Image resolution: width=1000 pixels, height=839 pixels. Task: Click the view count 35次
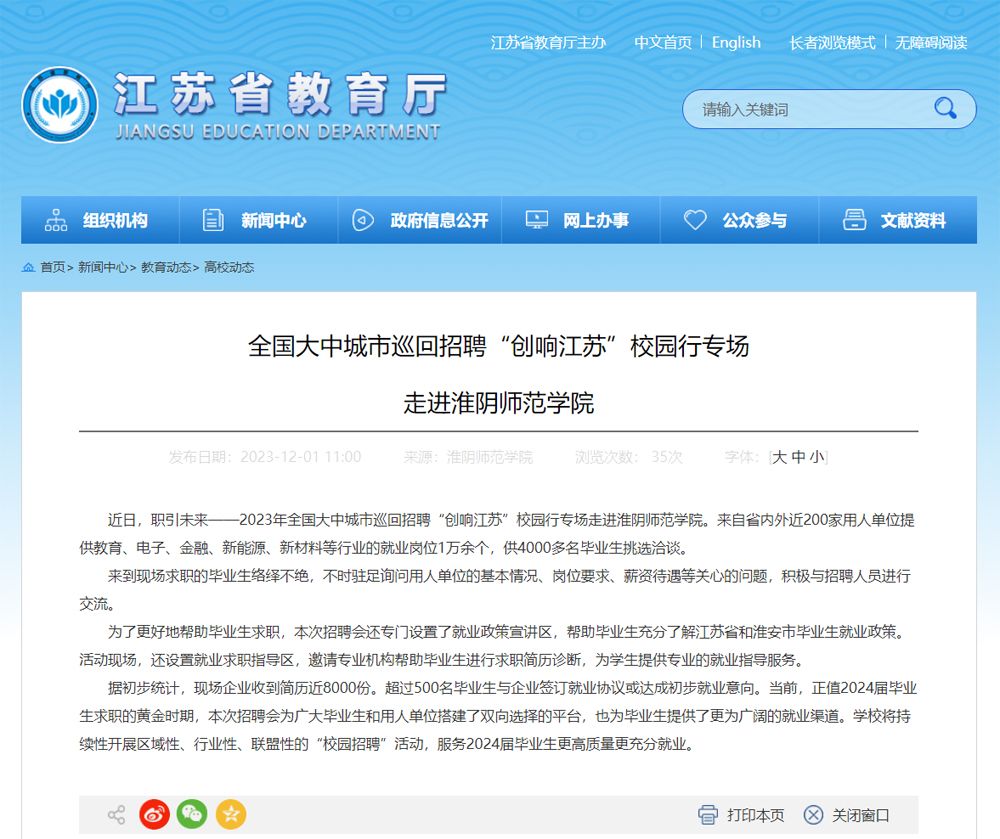pyautogui.click(x=666, y=457)
